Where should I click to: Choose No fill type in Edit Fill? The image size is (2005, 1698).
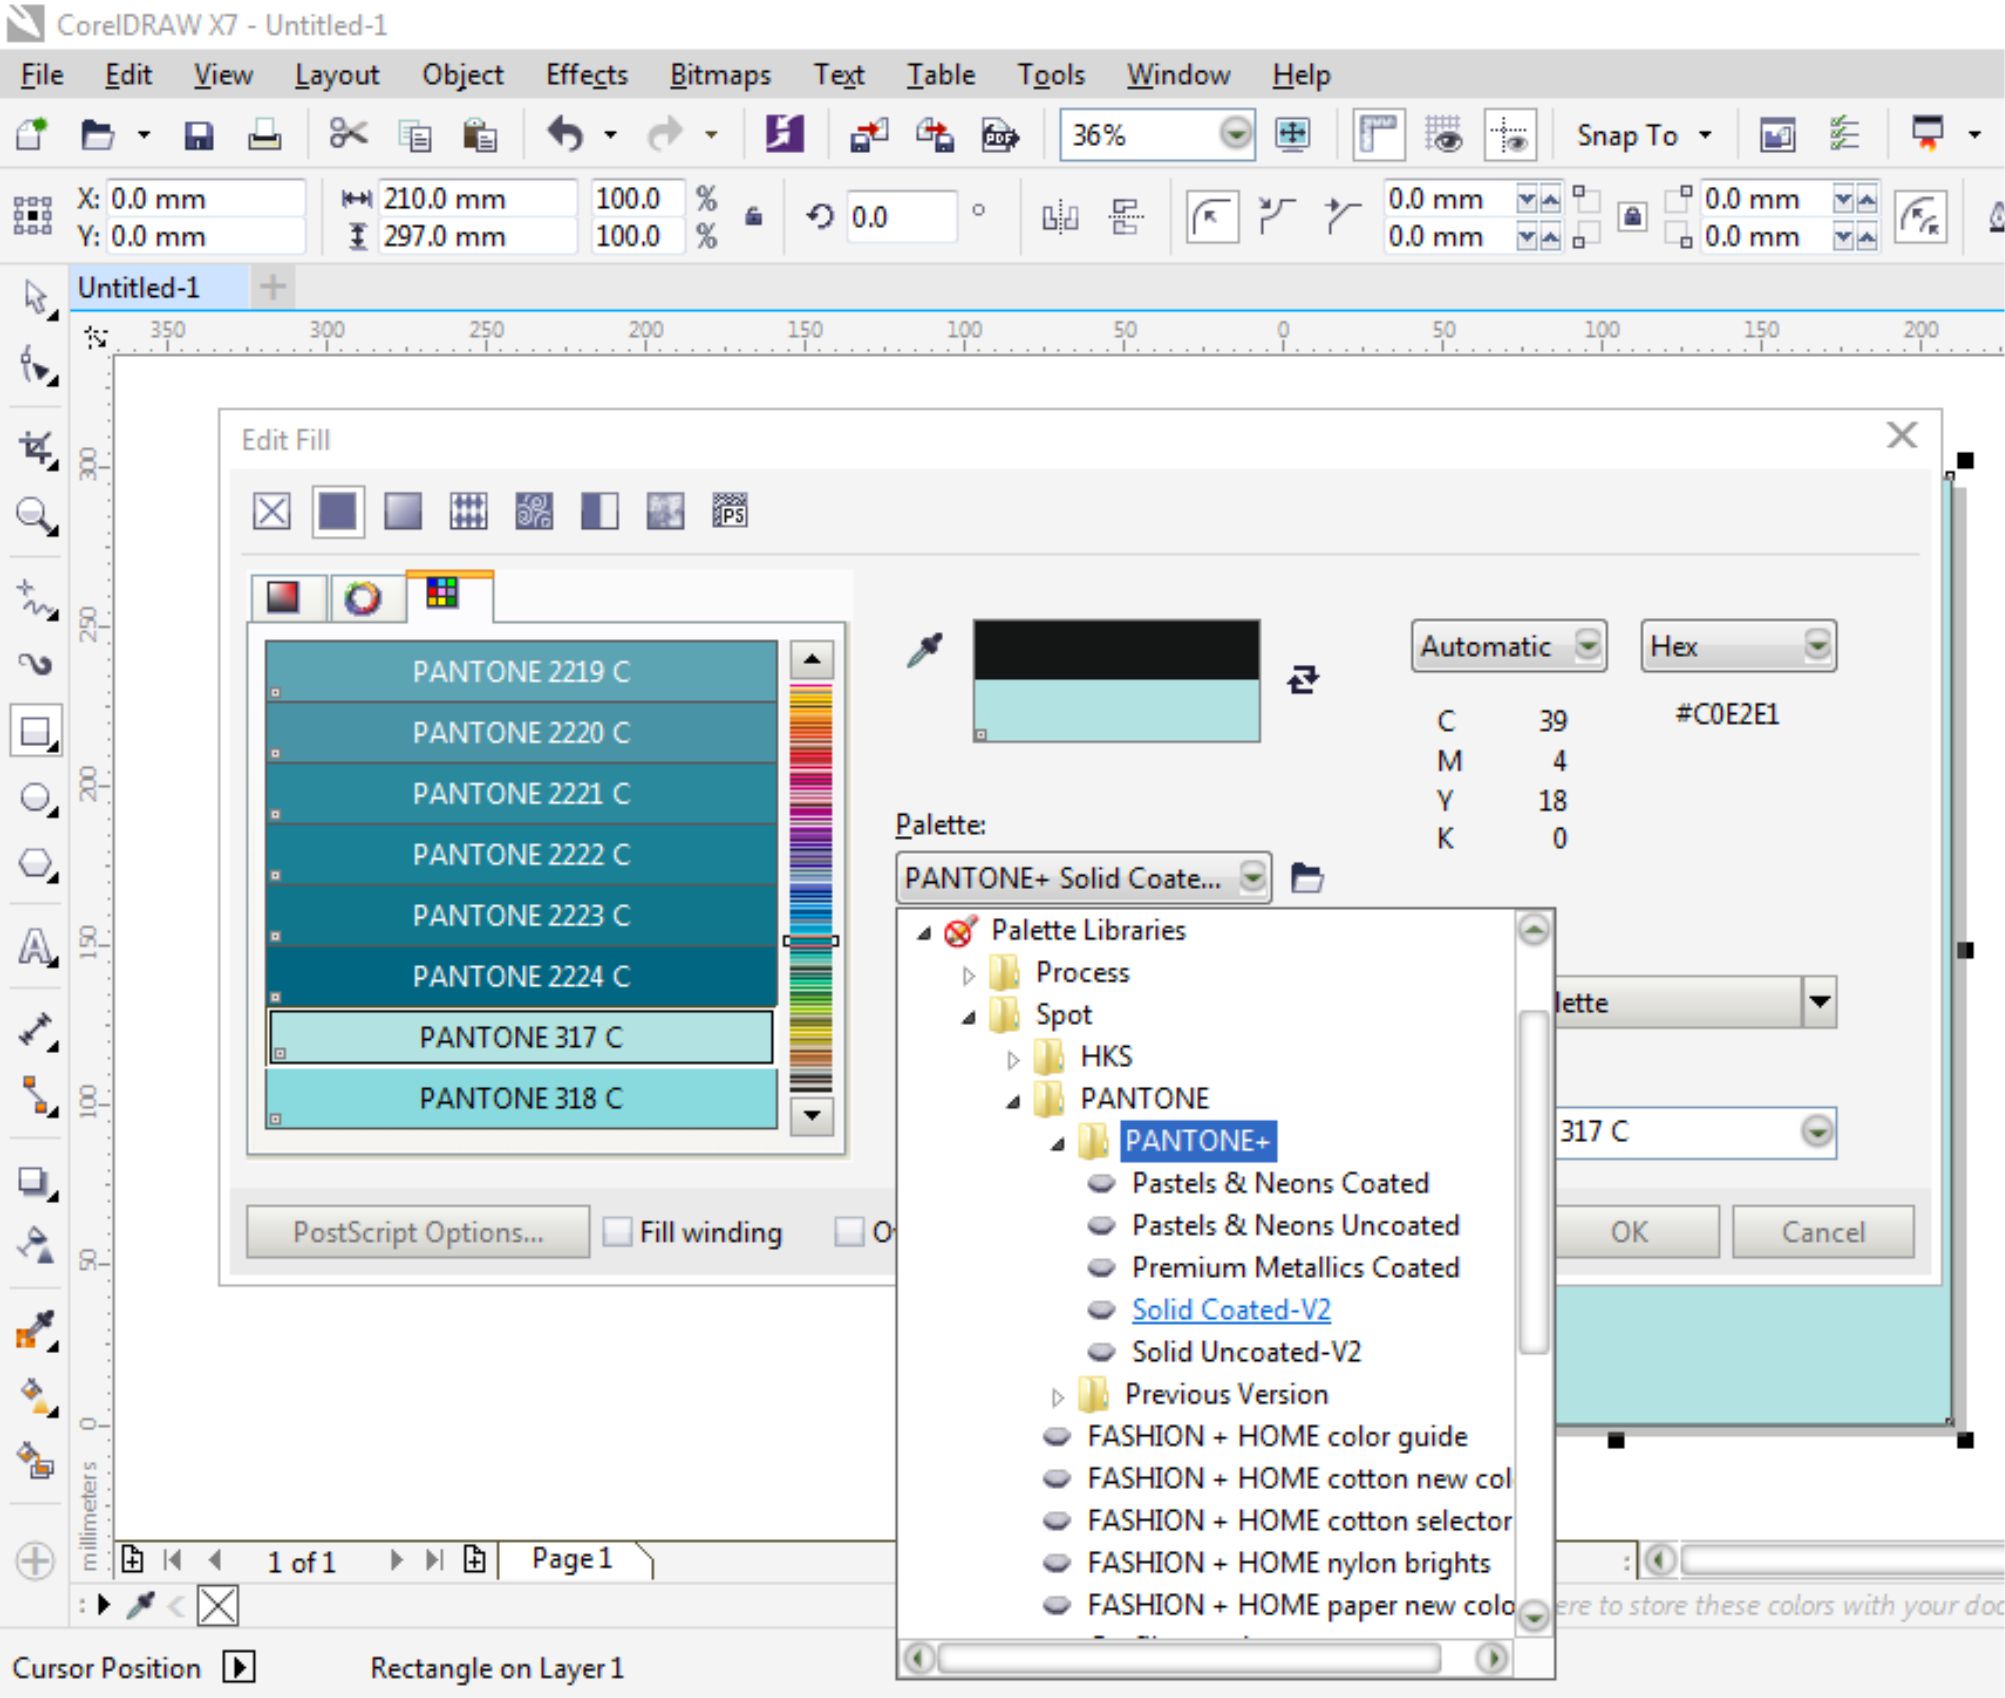point(271,512)
